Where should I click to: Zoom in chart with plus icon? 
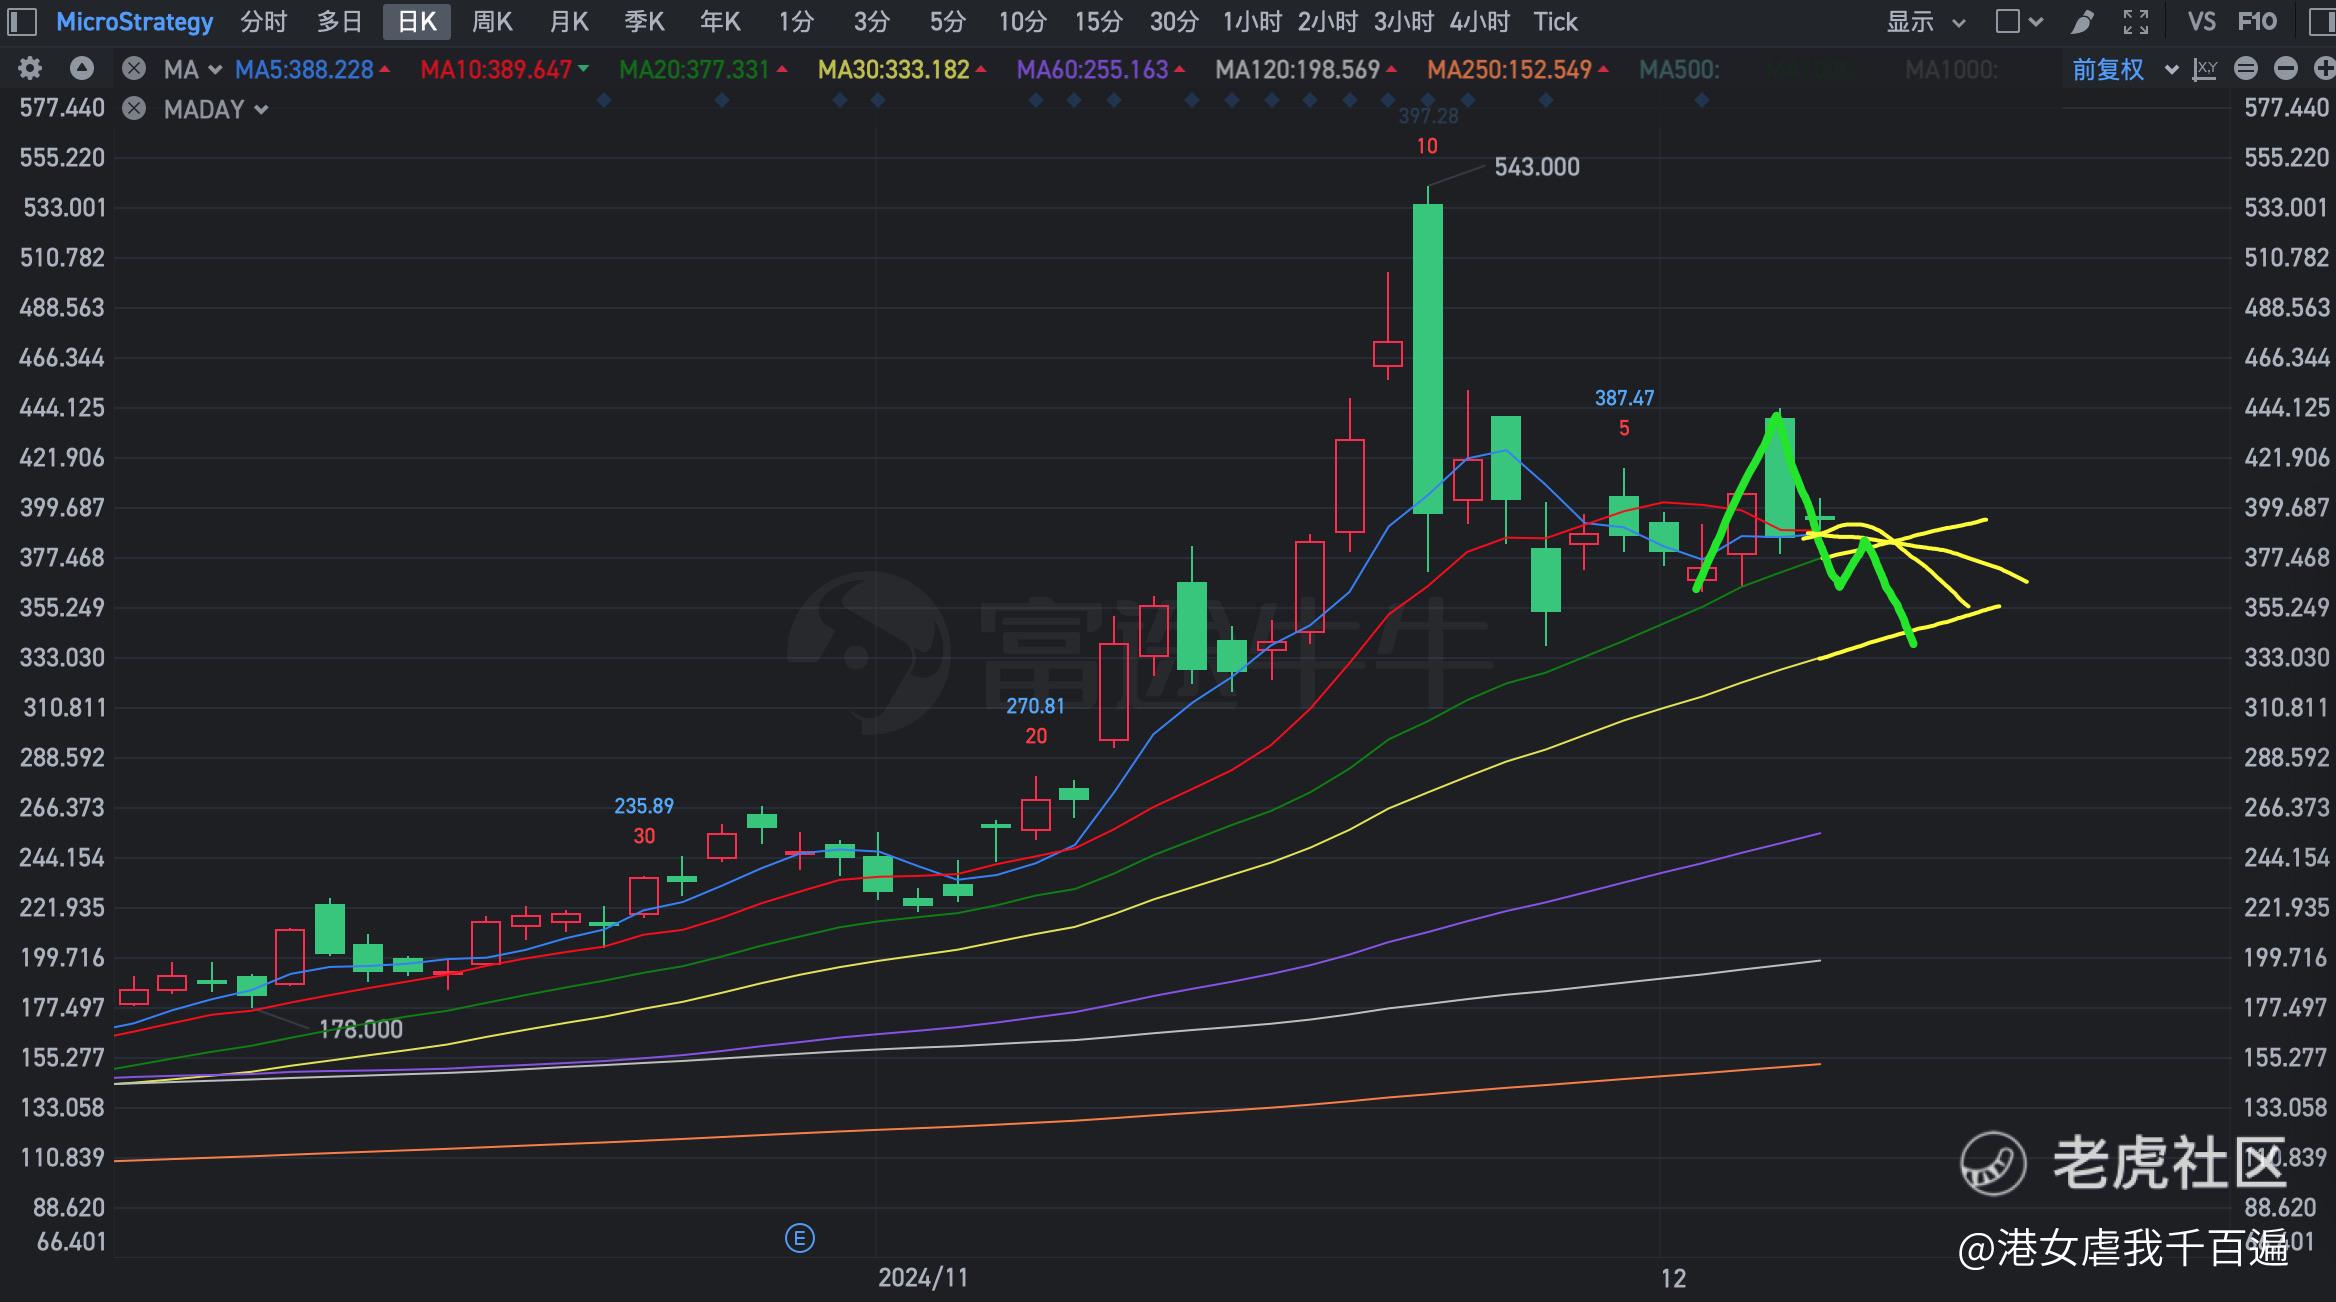point(2324,69)
